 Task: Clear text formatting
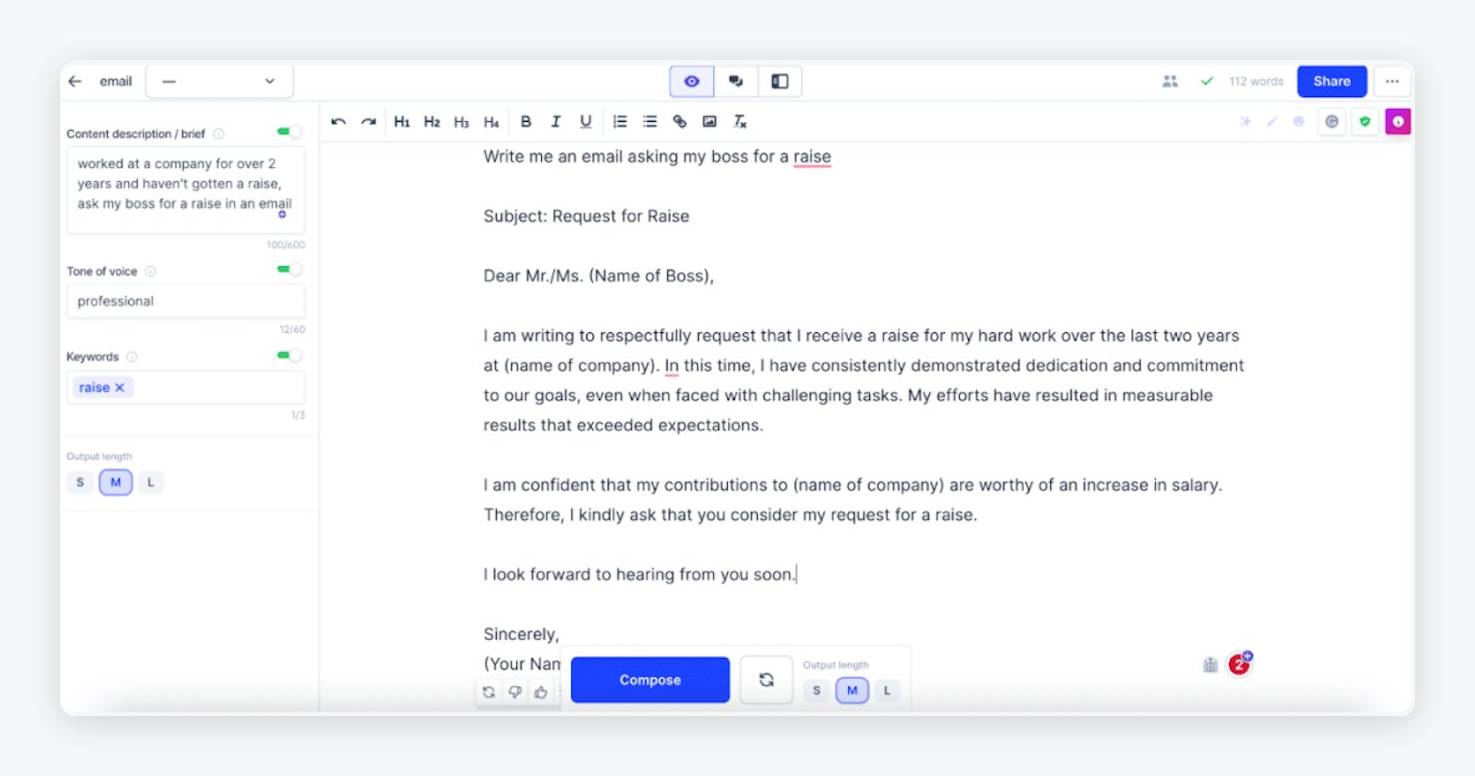point(740,122)
